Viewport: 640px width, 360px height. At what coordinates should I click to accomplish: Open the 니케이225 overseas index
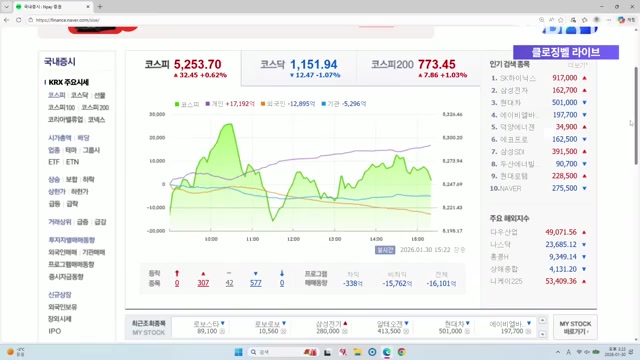tap(507, 281)
